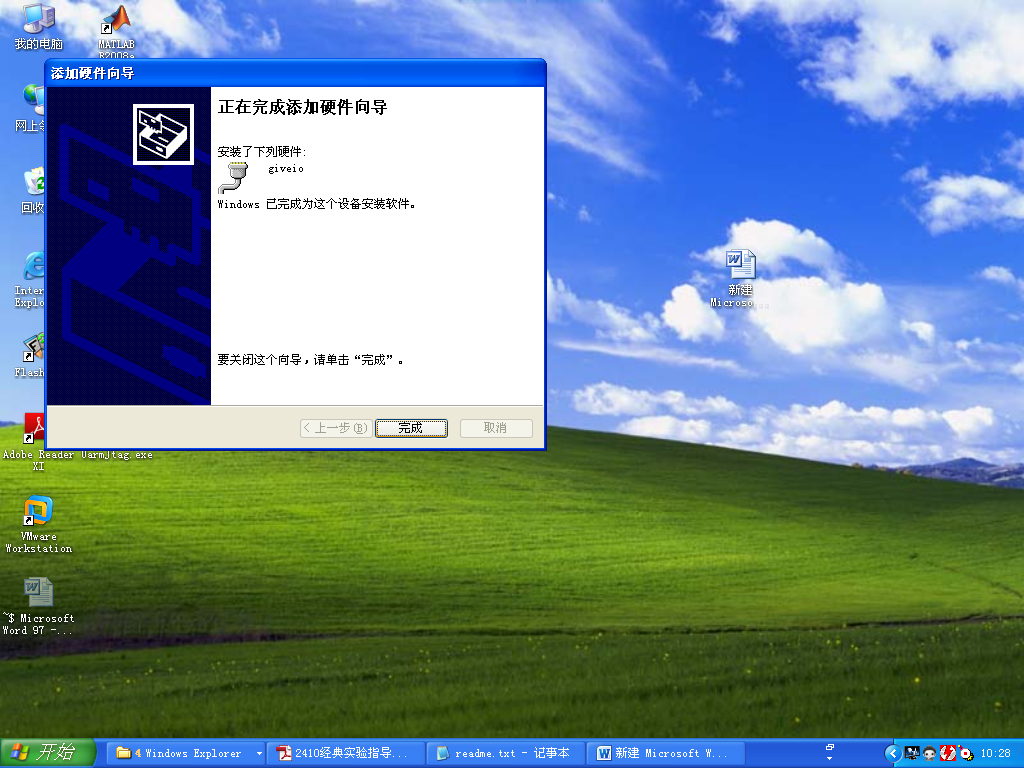Open the MATLAB R2008a desktop shortcut
Screen dimensions: 1024x768
(116, 31)
